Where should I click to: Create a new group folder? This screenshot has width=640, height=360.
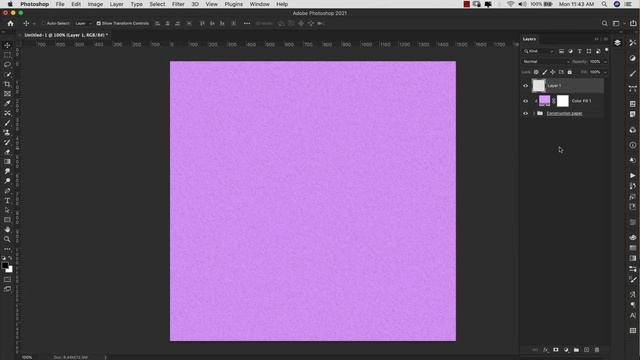point(576,350)
